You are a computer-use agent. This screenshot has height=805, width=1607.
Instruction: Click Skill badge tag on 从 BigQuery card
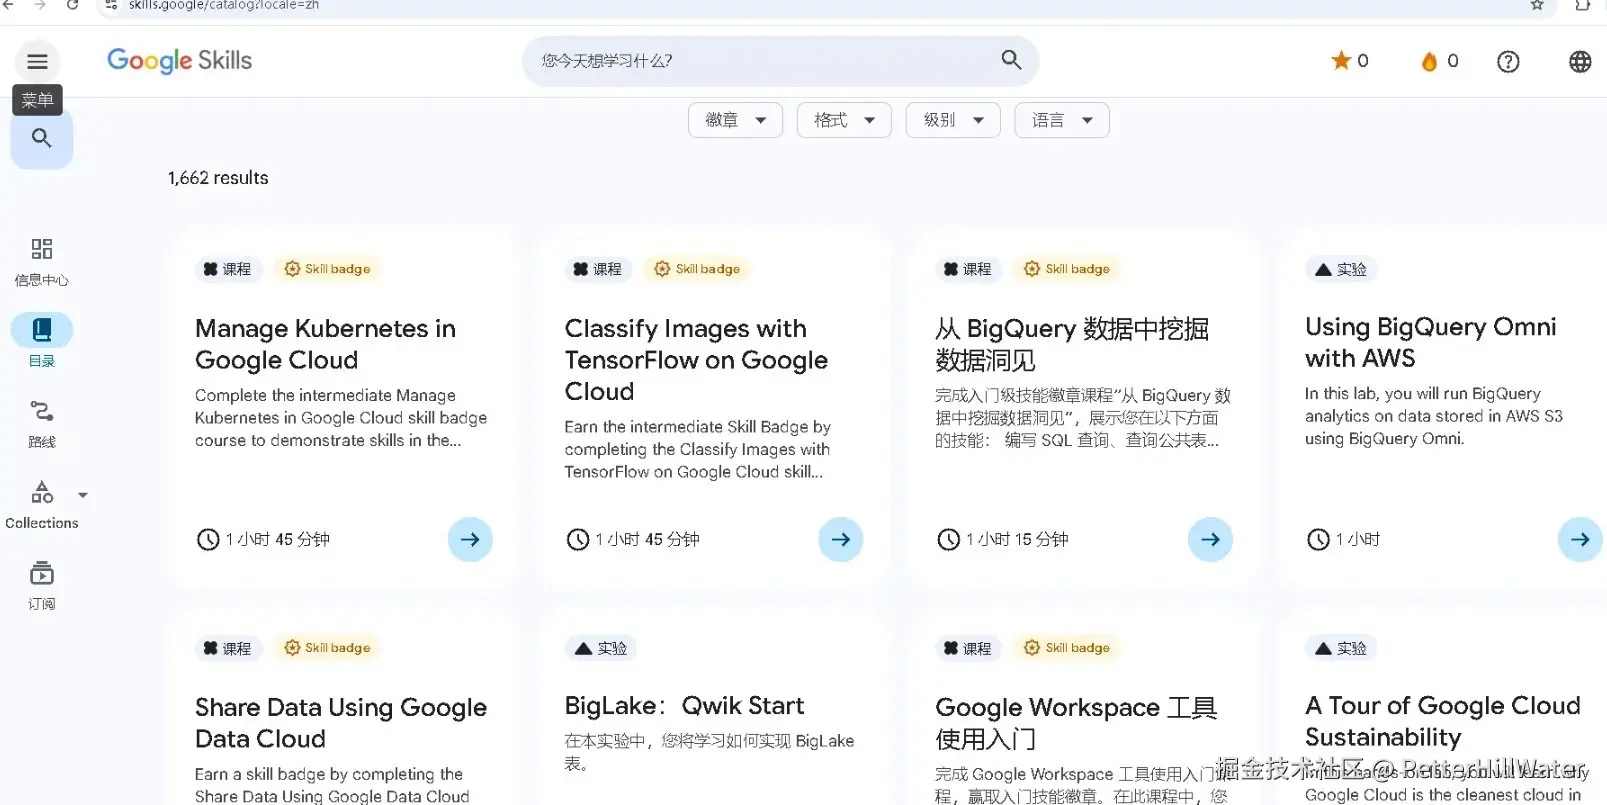[x=1067, y=269]
